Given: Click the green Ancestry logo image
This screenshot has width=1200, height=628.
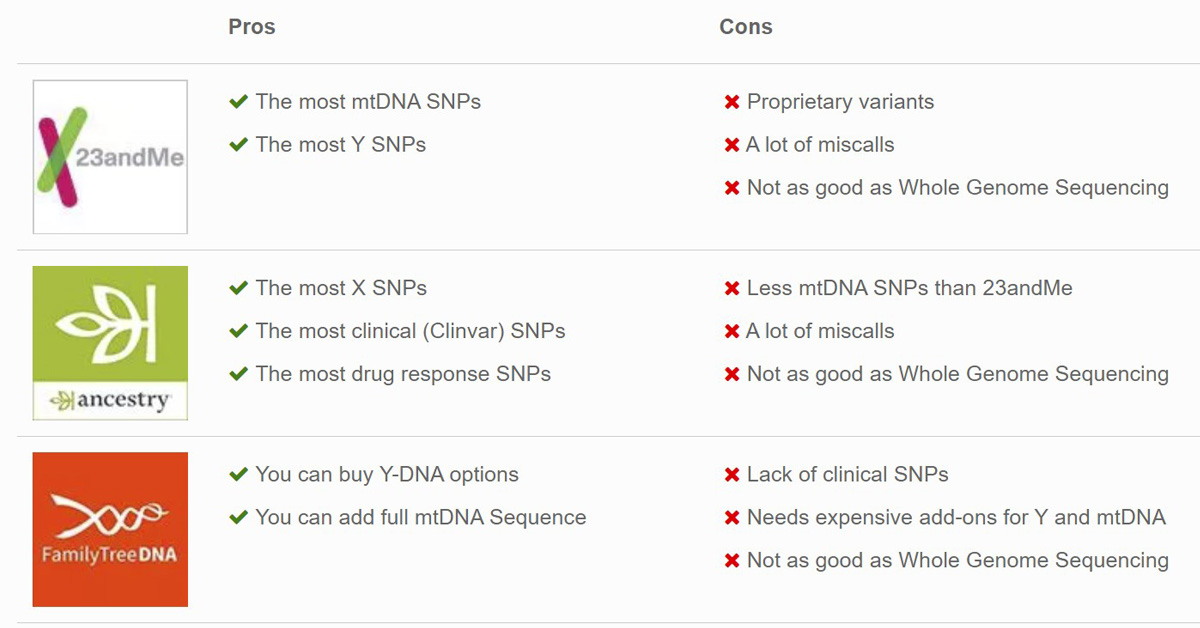Looking at the screenshot, I should click(x=110, y=343).
